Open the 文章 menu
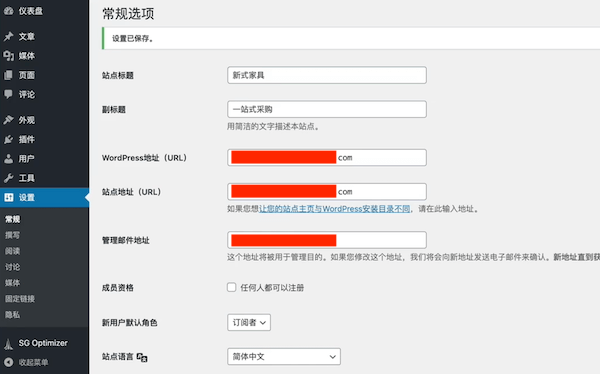The image size is (600, 374). click(44, 37)
